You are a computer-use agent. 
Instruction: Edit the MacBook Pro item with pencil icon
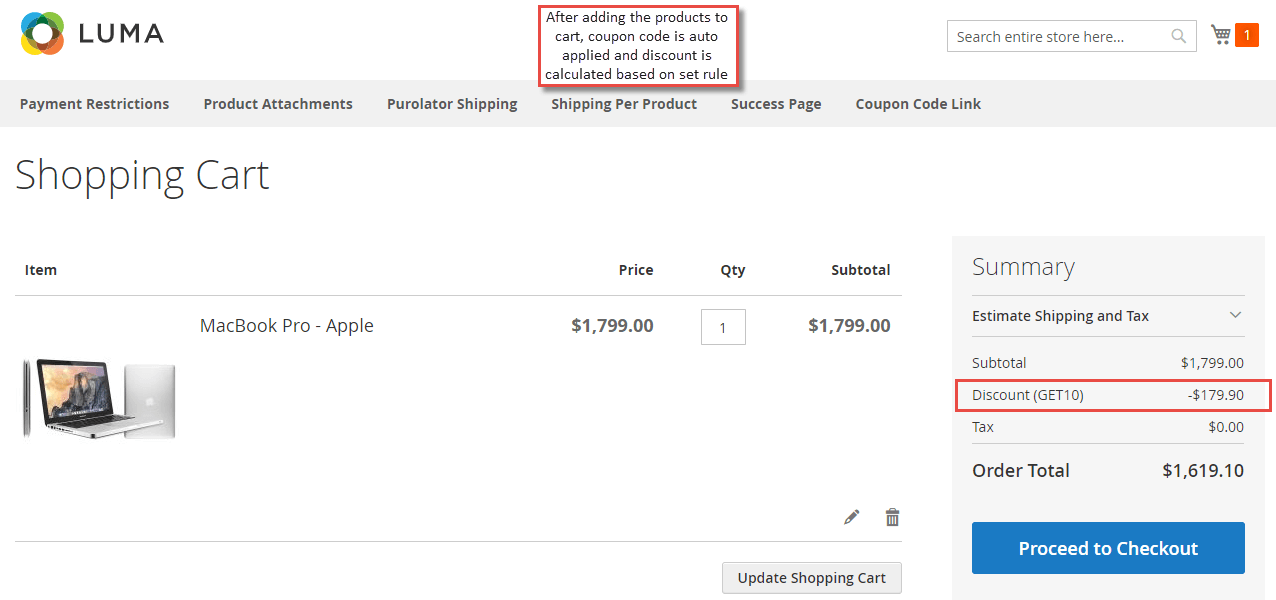[x=851, y=517]
